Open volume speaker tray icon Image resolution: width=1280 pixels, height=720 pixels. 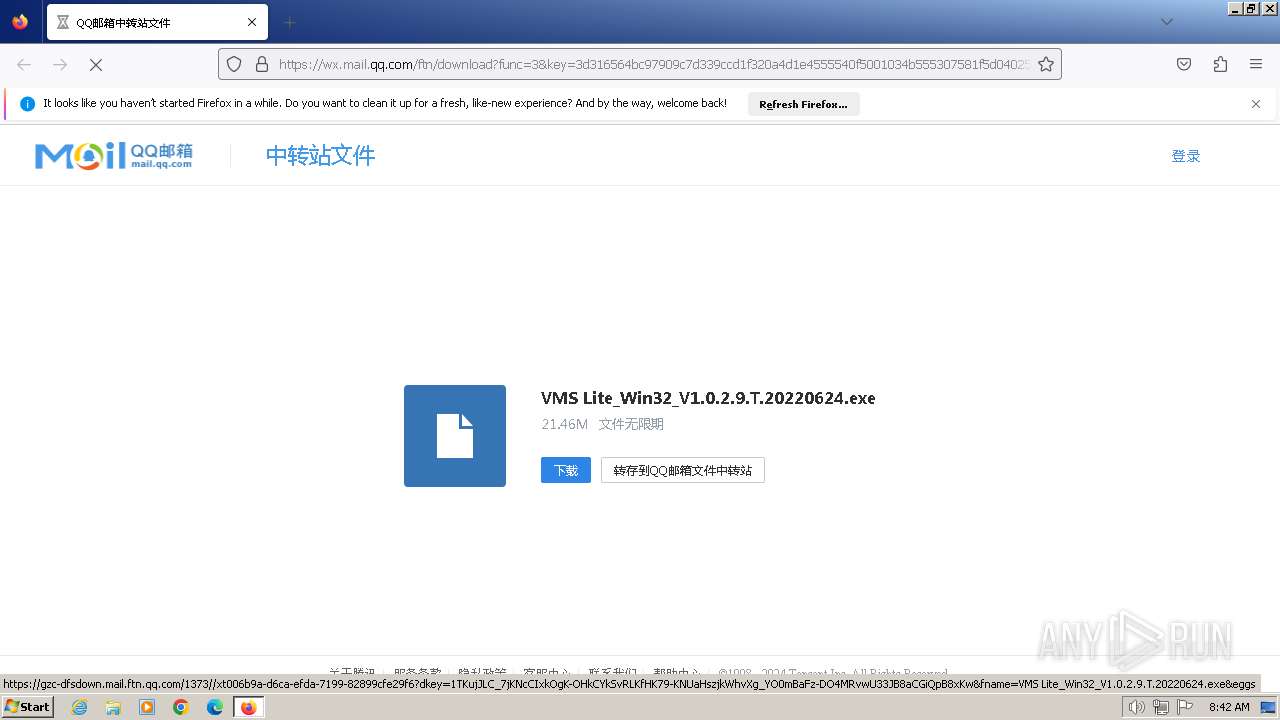(1136, 707)
